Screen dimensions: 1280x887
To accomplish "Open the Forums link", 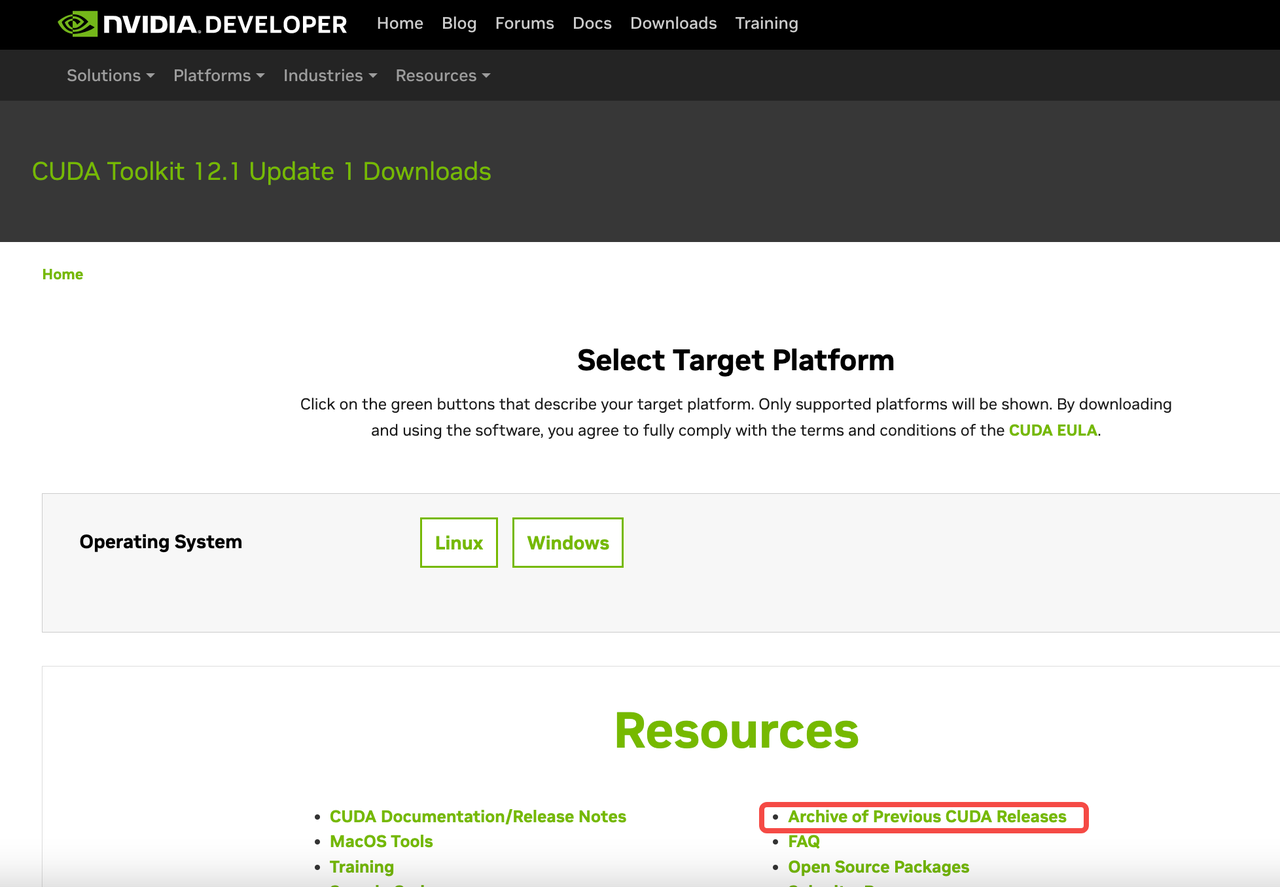I will point(524,23).
